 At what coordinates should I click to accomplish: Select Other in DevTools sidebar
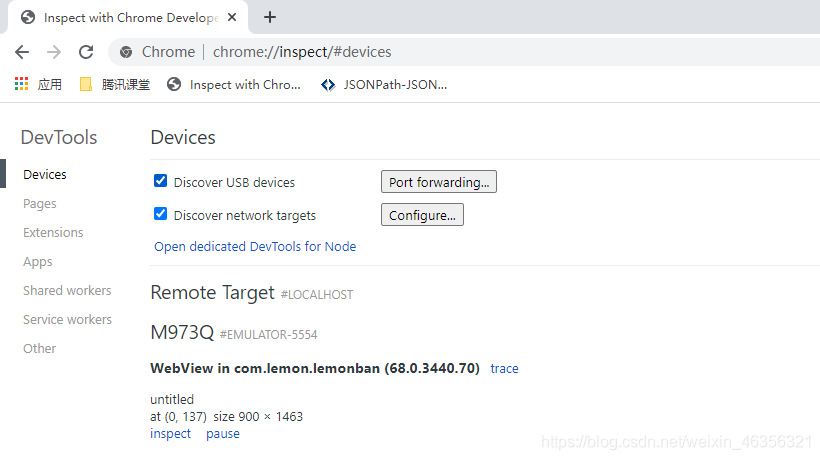(39, 348)
